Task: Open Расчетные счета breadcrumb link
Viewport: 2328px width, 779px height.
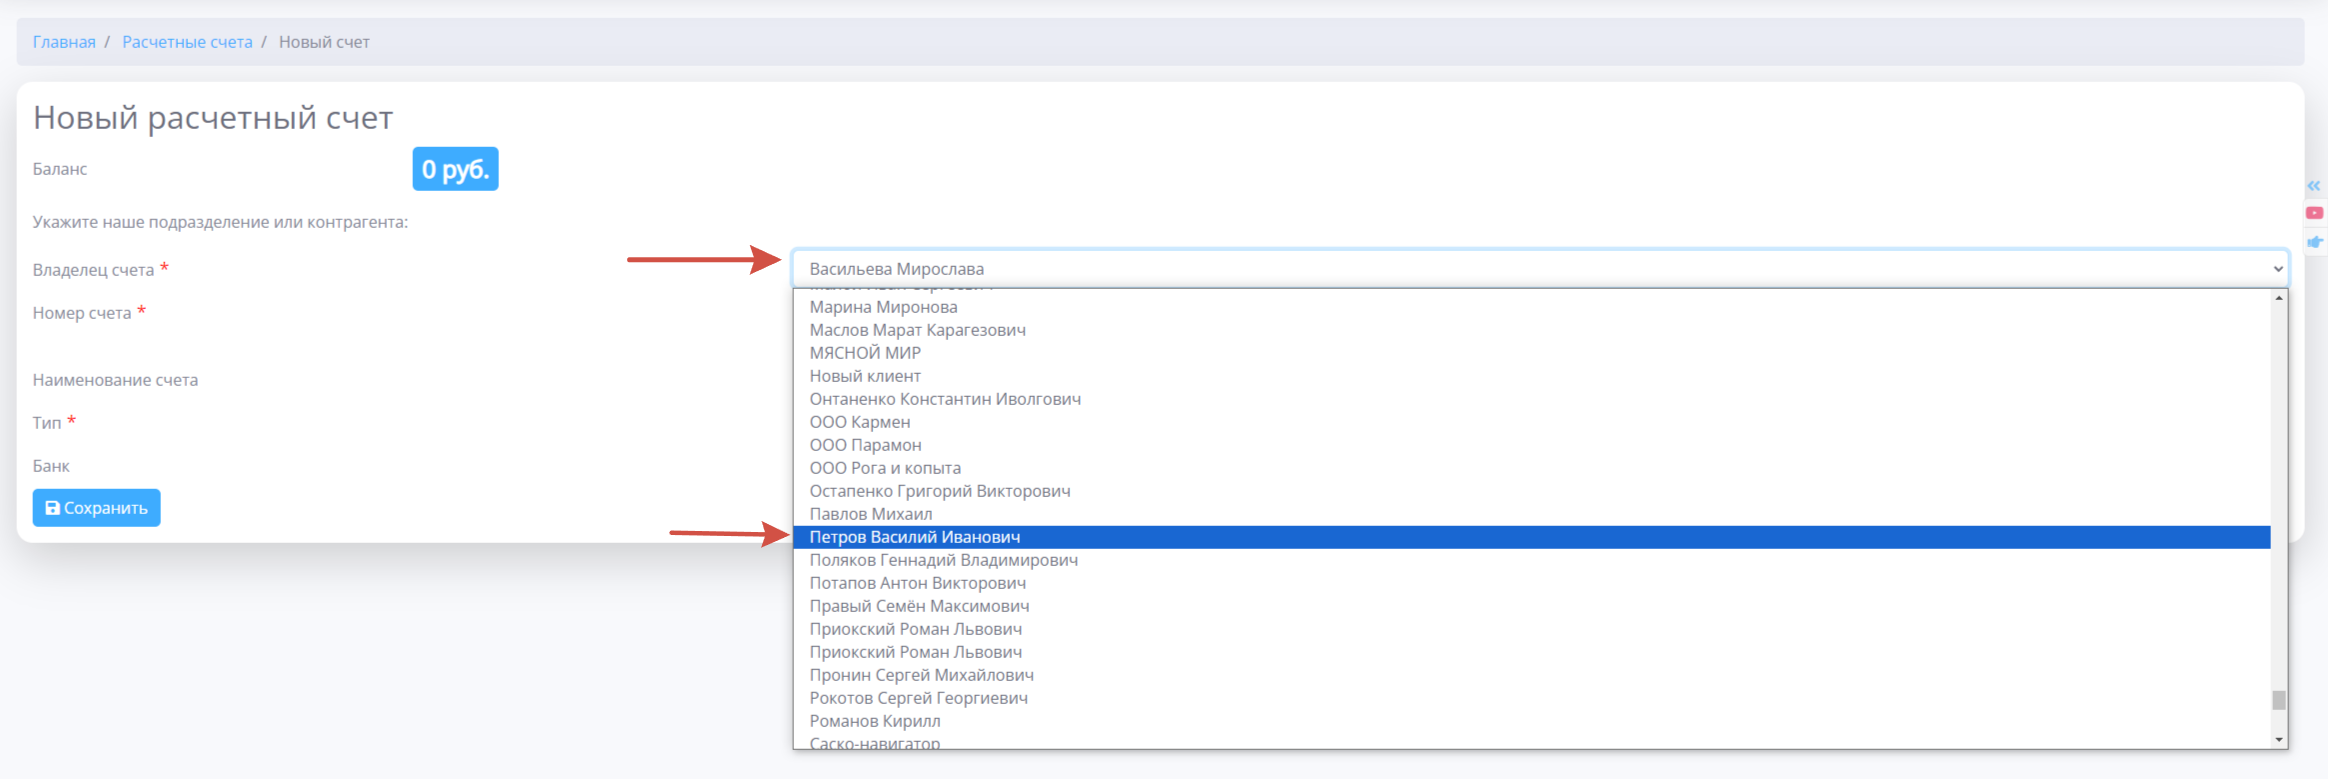Action: (x=187, y=42)
